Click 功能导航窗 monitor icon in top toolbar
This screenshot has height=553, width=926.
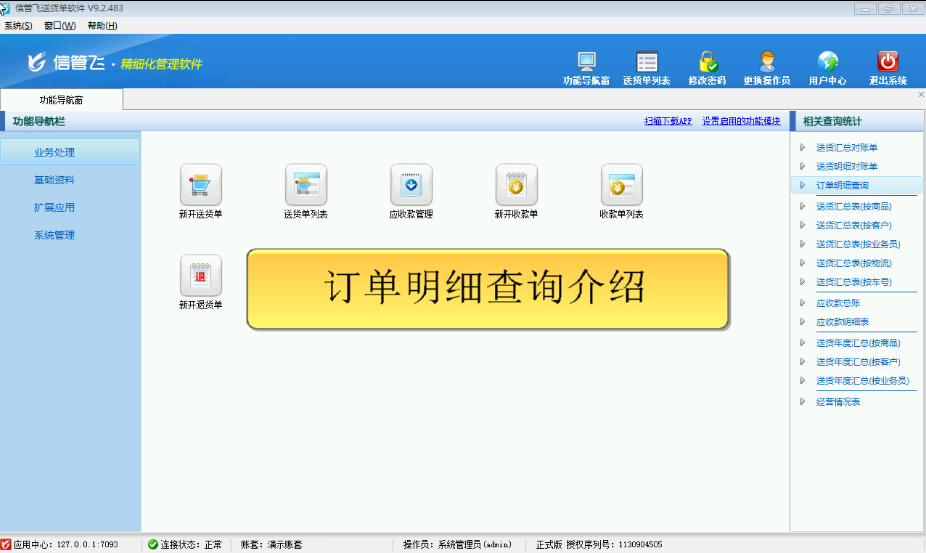pos(586,62)
